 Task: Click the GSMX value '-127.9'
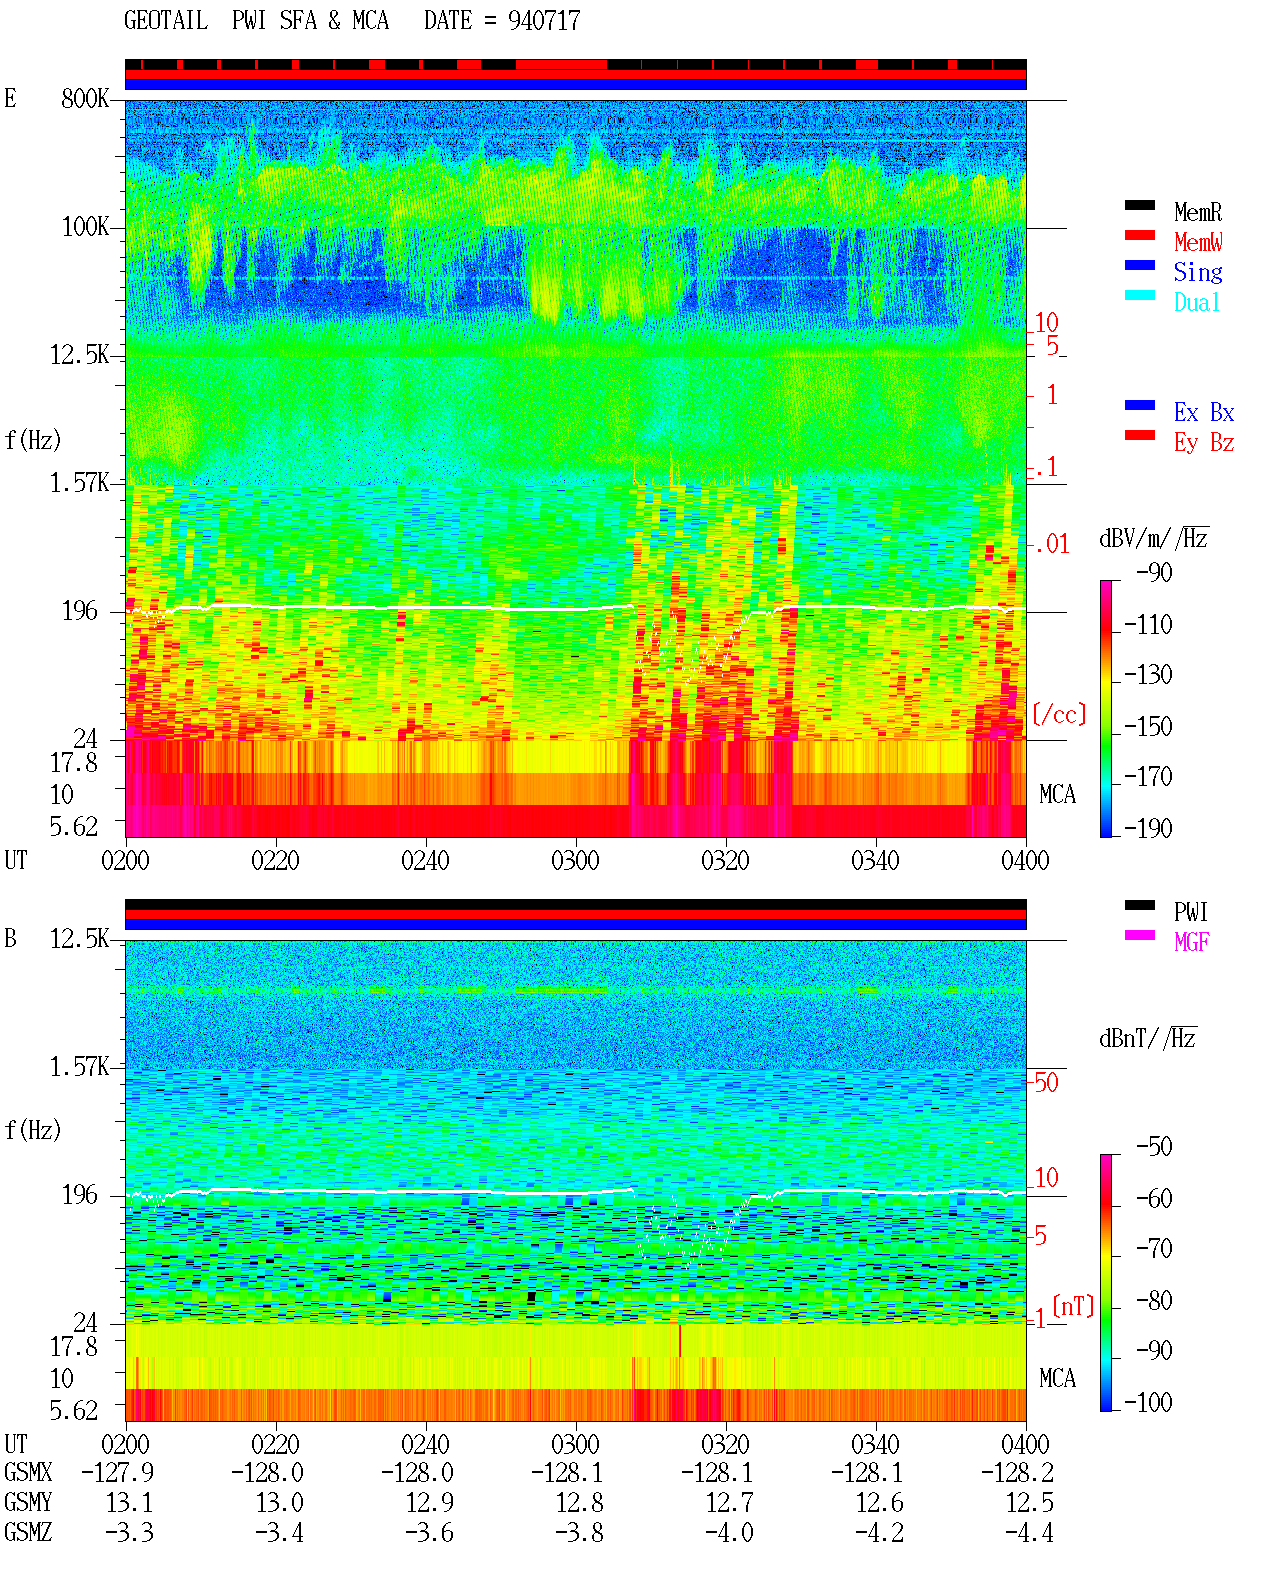pyautogui.click(x=117, y=1473)
